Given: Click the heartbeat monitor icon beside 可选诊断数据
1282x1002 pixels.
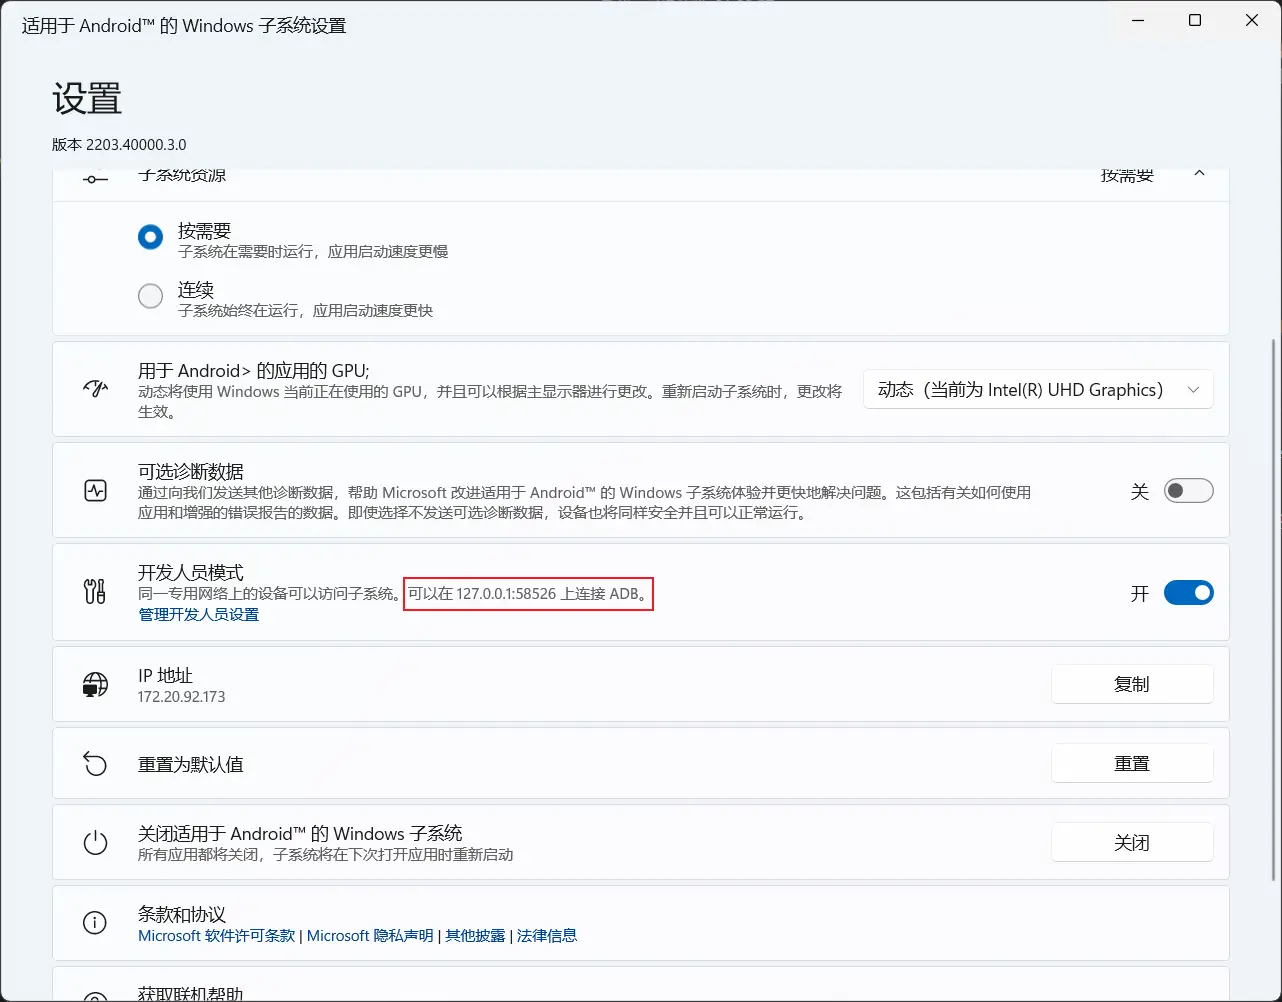Looking at the screenshot, I should [95, 490].
